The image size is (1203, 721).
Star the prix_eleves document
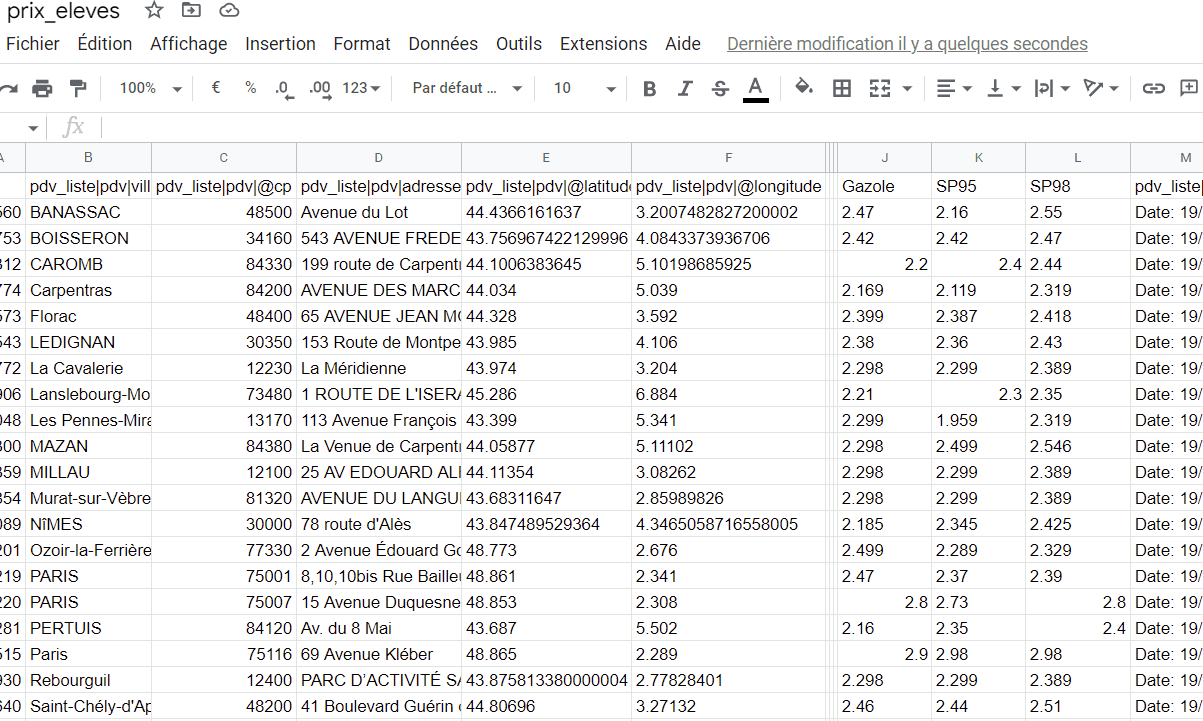click(x=154, y=11)
